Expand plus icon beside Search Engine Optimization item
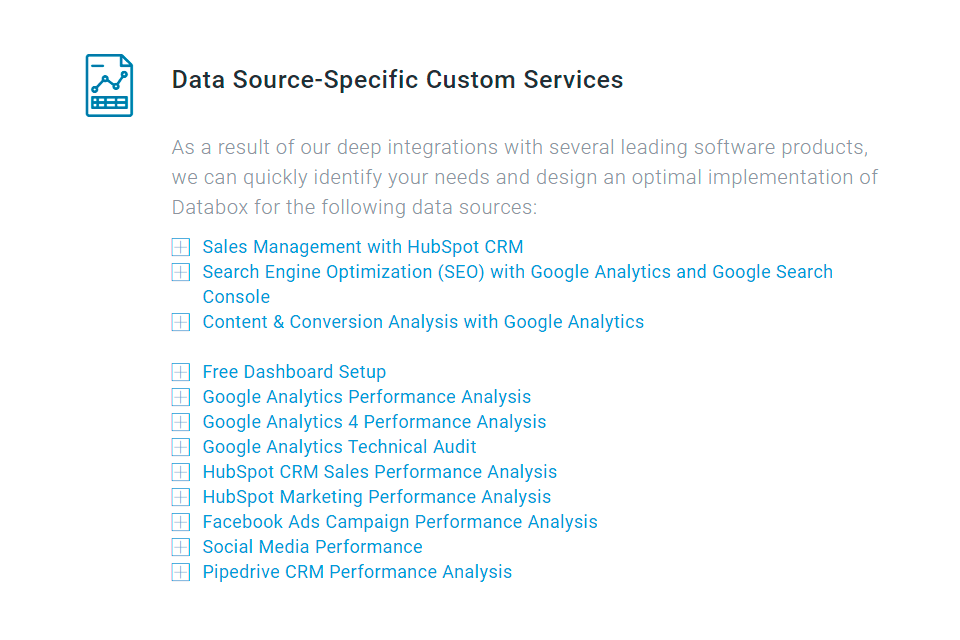960x640 pixels. click(x=181, y=272)
